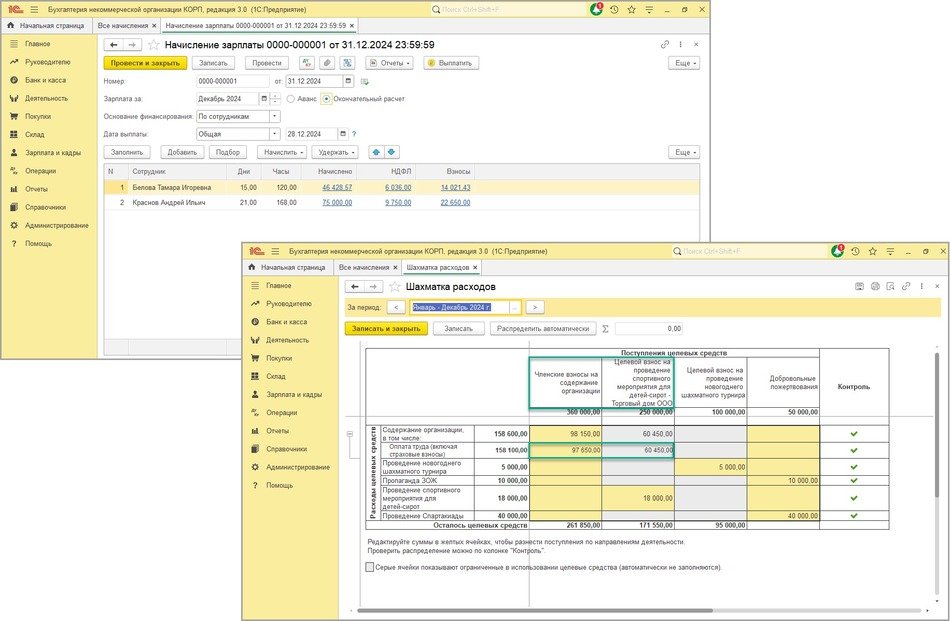Select the Аванс radio button

(290, 99)
